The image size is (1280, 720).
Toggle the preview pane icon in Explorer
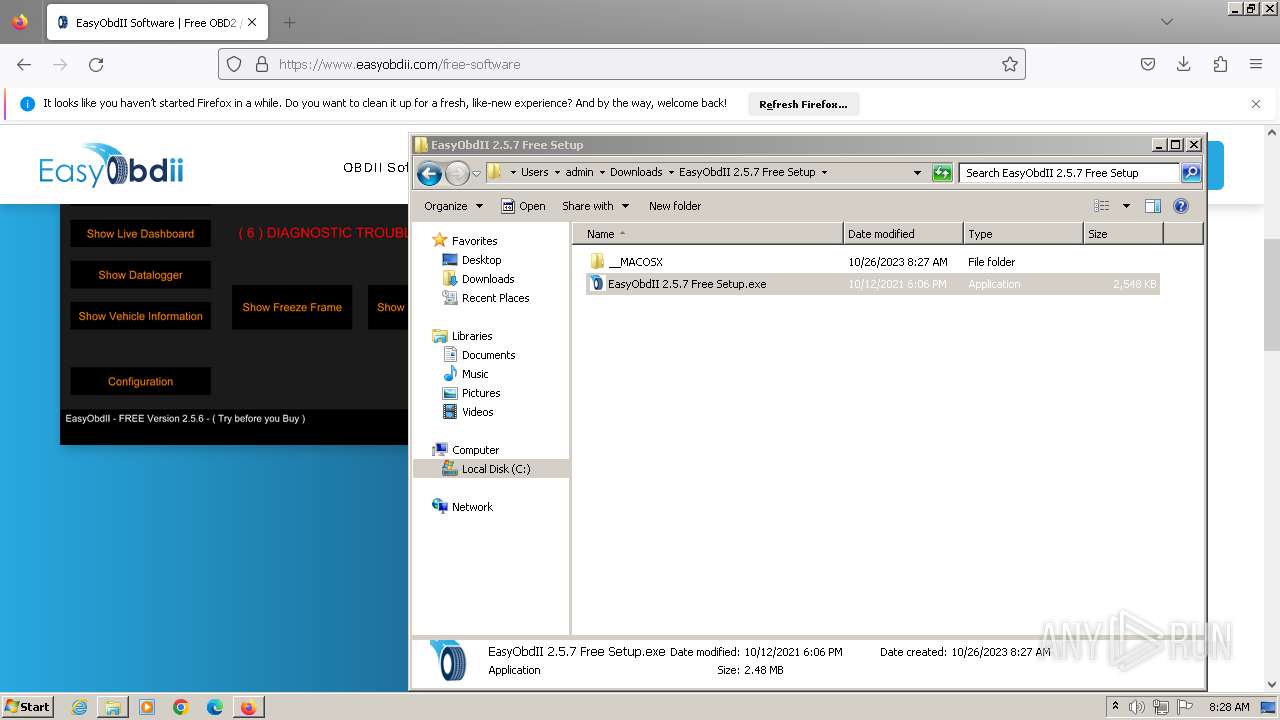coord(1153,206)
